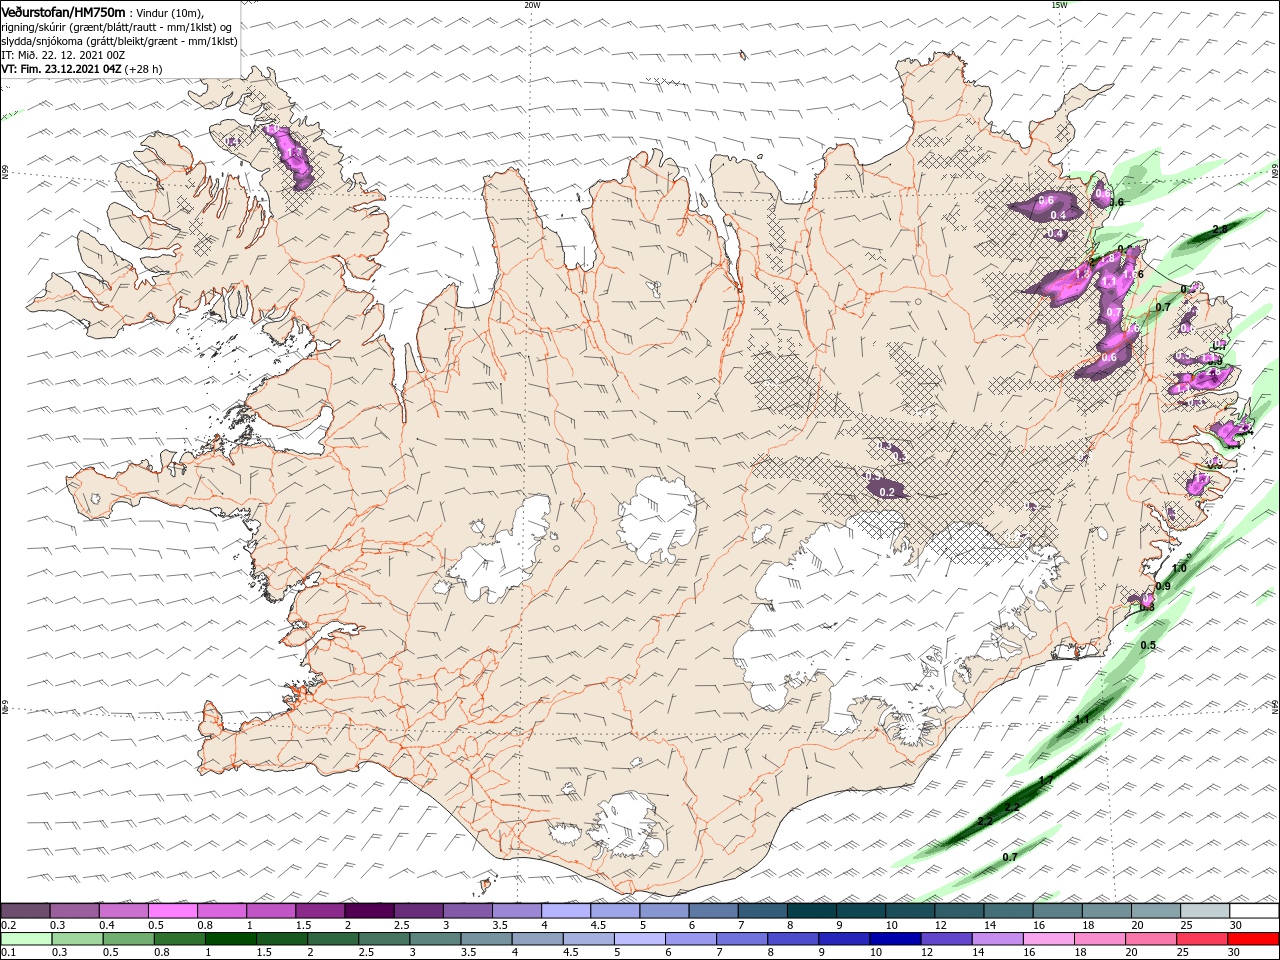
Task: Click the lavender top-row swatch starting at 4
Action: point(565,911)
